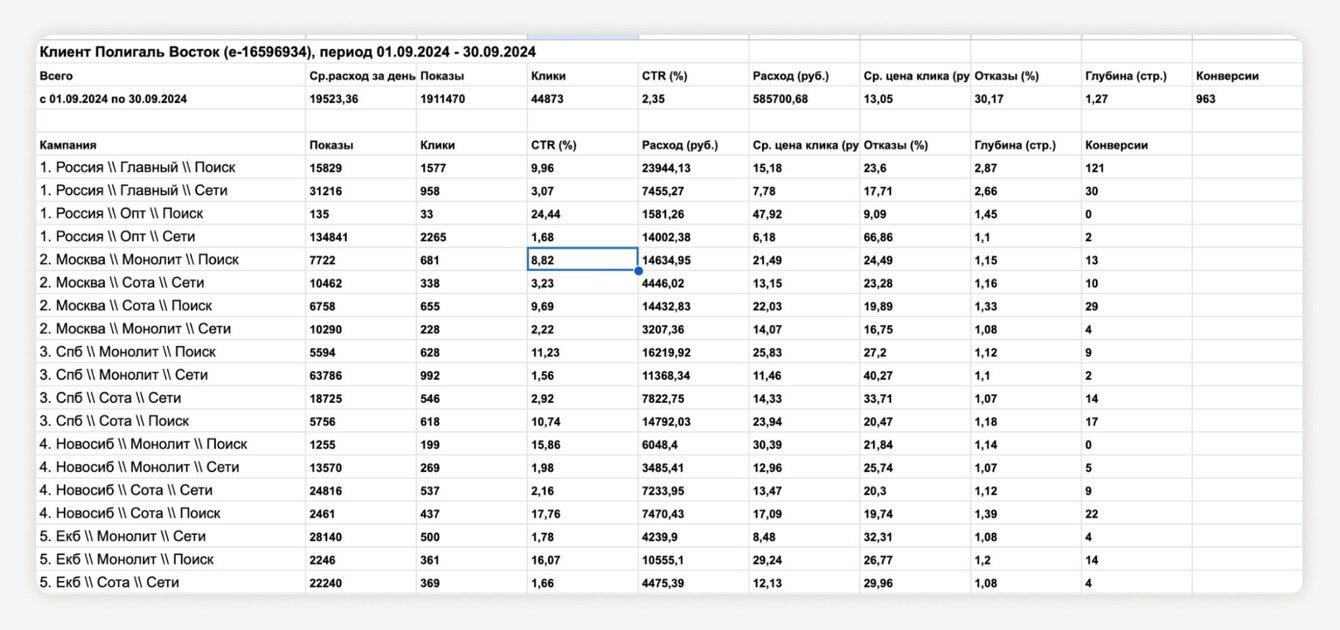Select the "Всего" cell
The height and width of the screenshot is (630, 1340).
coord(56,76)
